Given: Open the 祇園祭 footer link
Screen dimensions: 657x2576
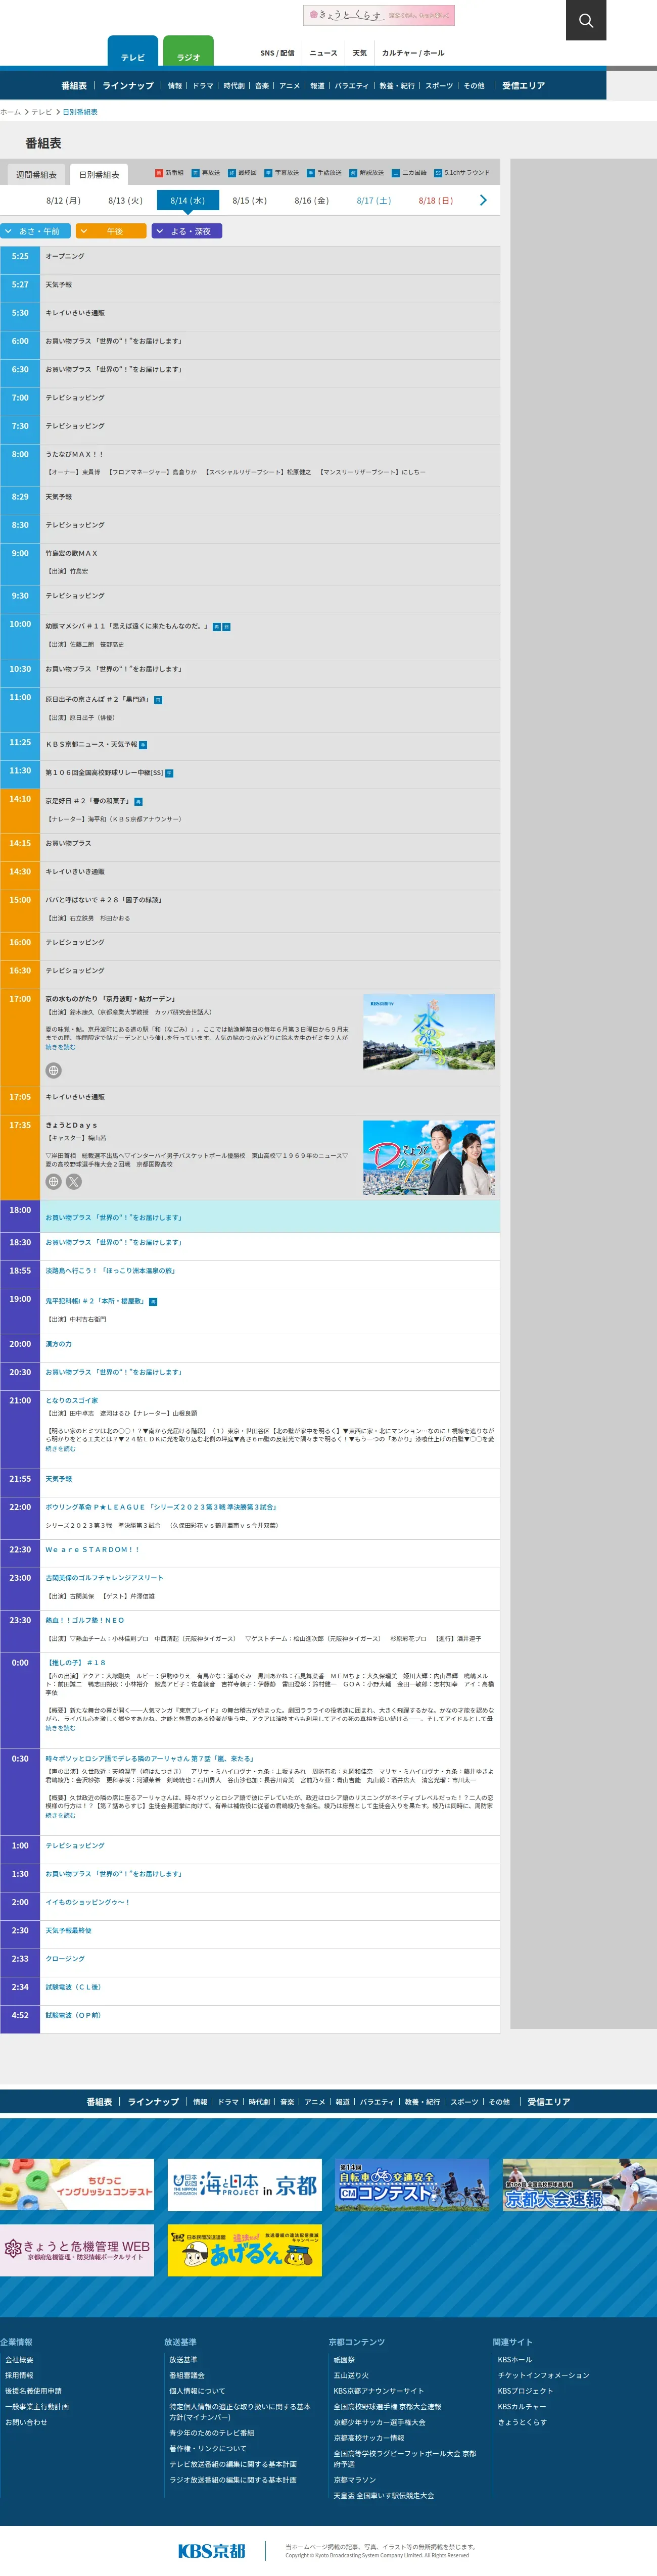Looking at the screenshot, I should pos(344,2359).
